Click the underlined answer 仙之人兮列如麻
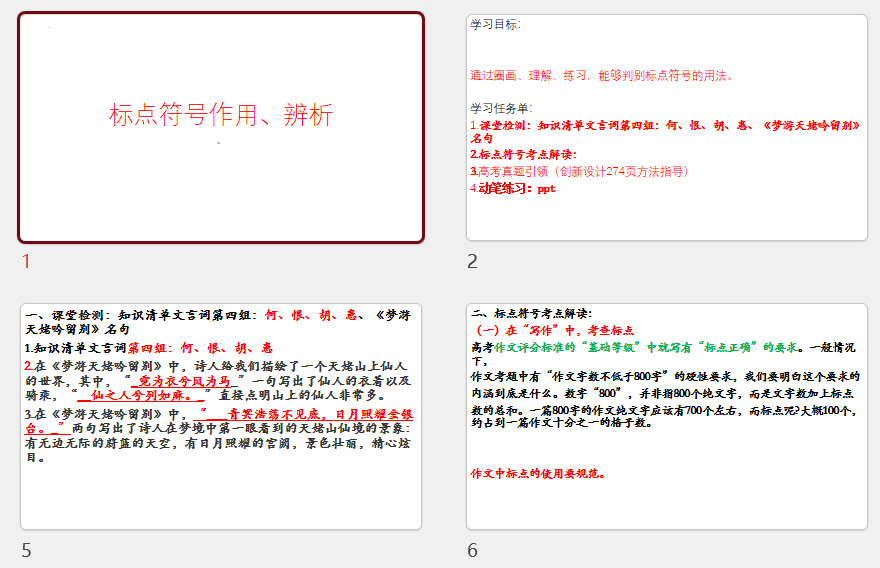Screen dimensions: 880x568 (x=142, y=395)
